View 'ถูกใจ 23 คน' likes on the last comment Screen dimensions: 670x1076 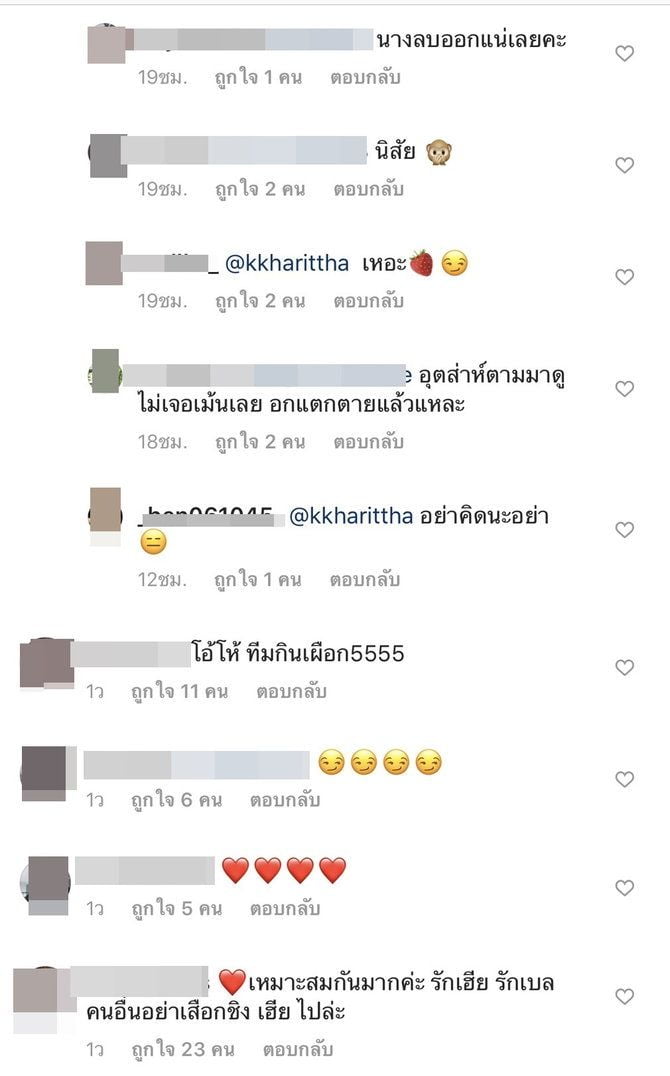point(183,1050)
